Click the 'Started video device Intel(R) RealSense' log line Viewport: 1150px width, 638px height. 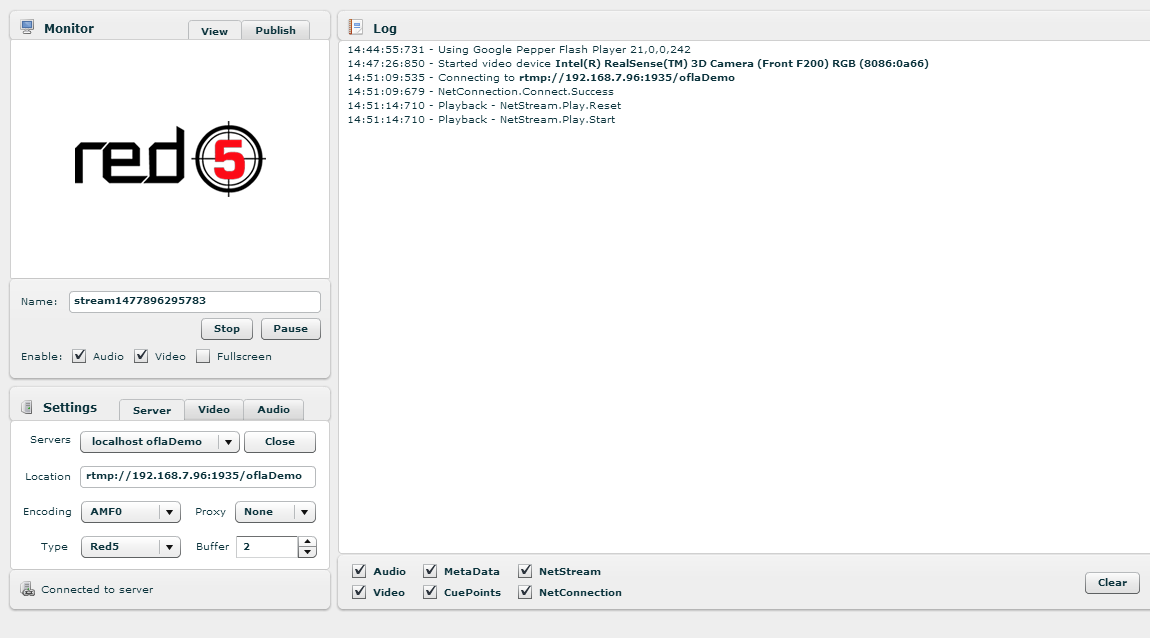[638, 64]
